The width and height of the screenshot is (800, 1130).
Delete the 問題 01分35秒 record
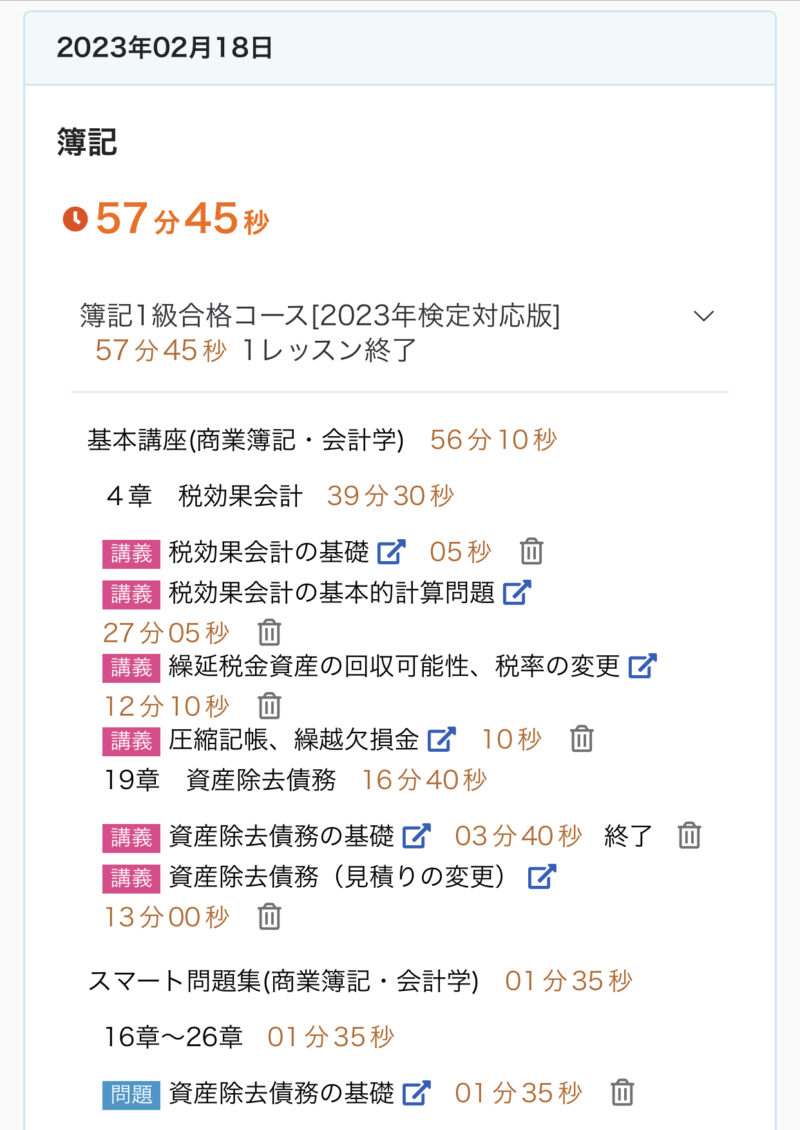click(623, 1093)
